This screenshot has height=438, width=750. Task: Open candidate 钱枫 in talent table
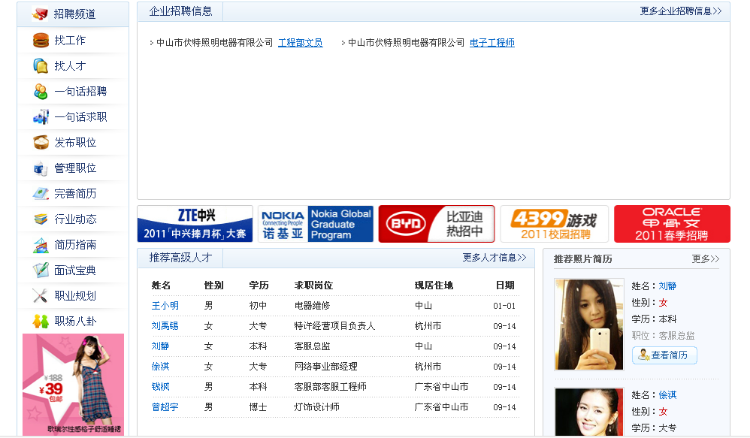[x=160, y=387]
